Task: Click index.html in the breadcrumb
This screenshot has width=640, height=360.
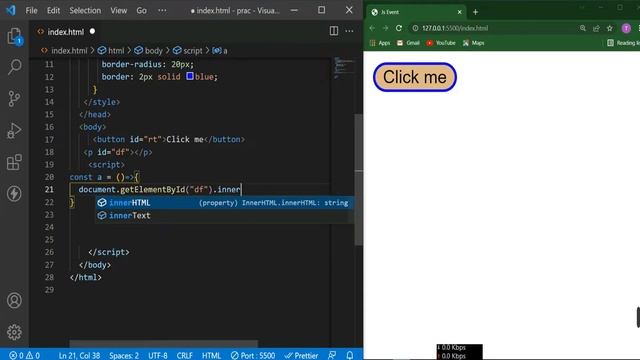Action: (69, 51)
